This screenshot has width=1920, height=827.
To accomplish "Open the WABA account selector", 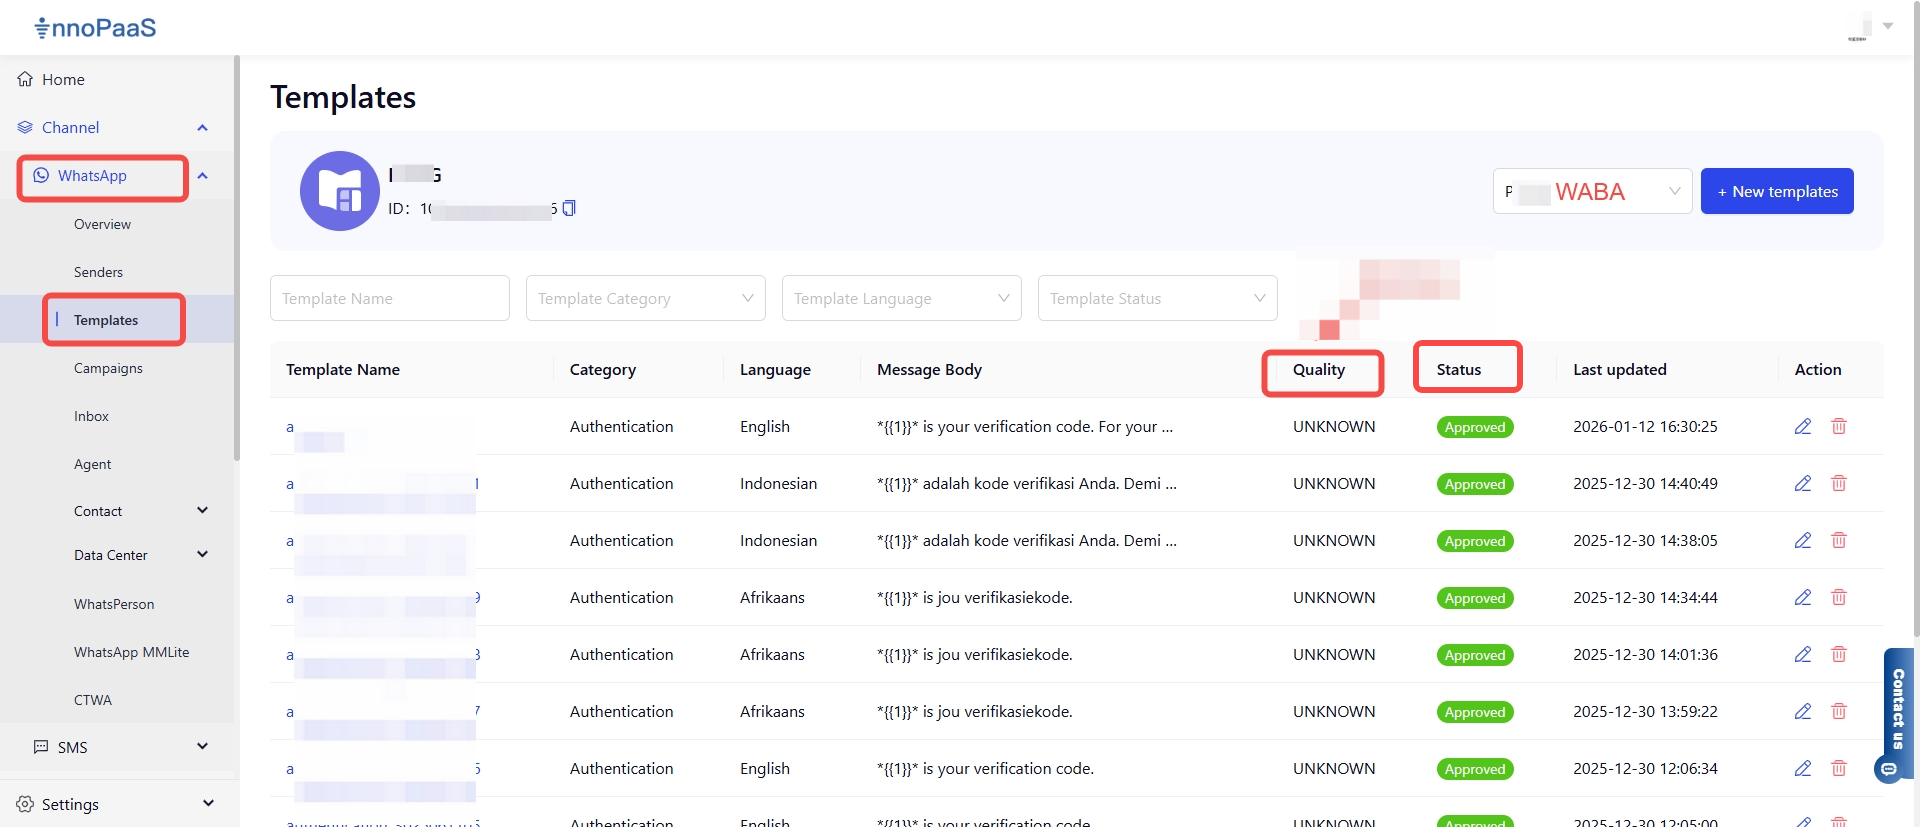I will pyautogui.click(x=1592, y=191).
